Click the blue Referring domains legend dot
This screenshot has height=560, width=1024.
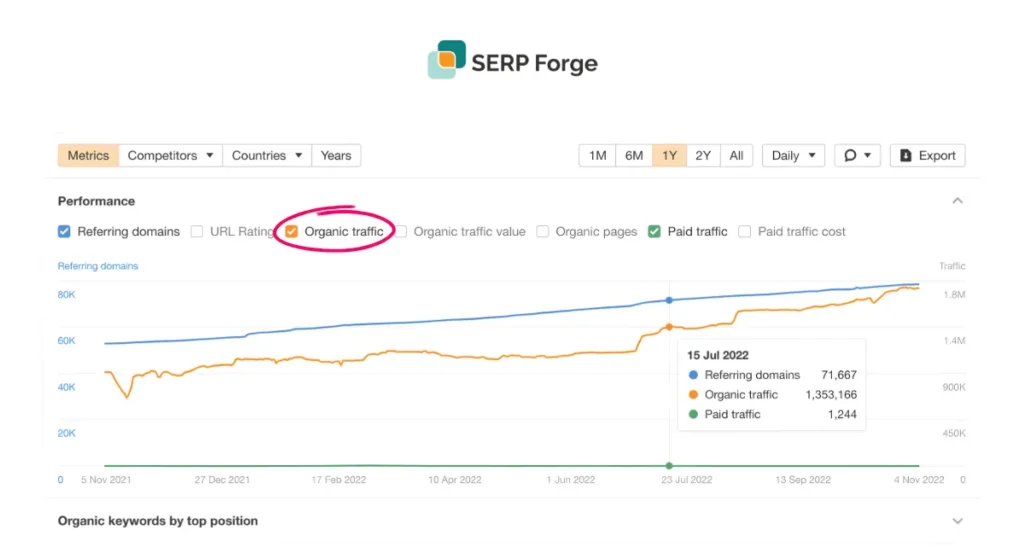point(694,375)
